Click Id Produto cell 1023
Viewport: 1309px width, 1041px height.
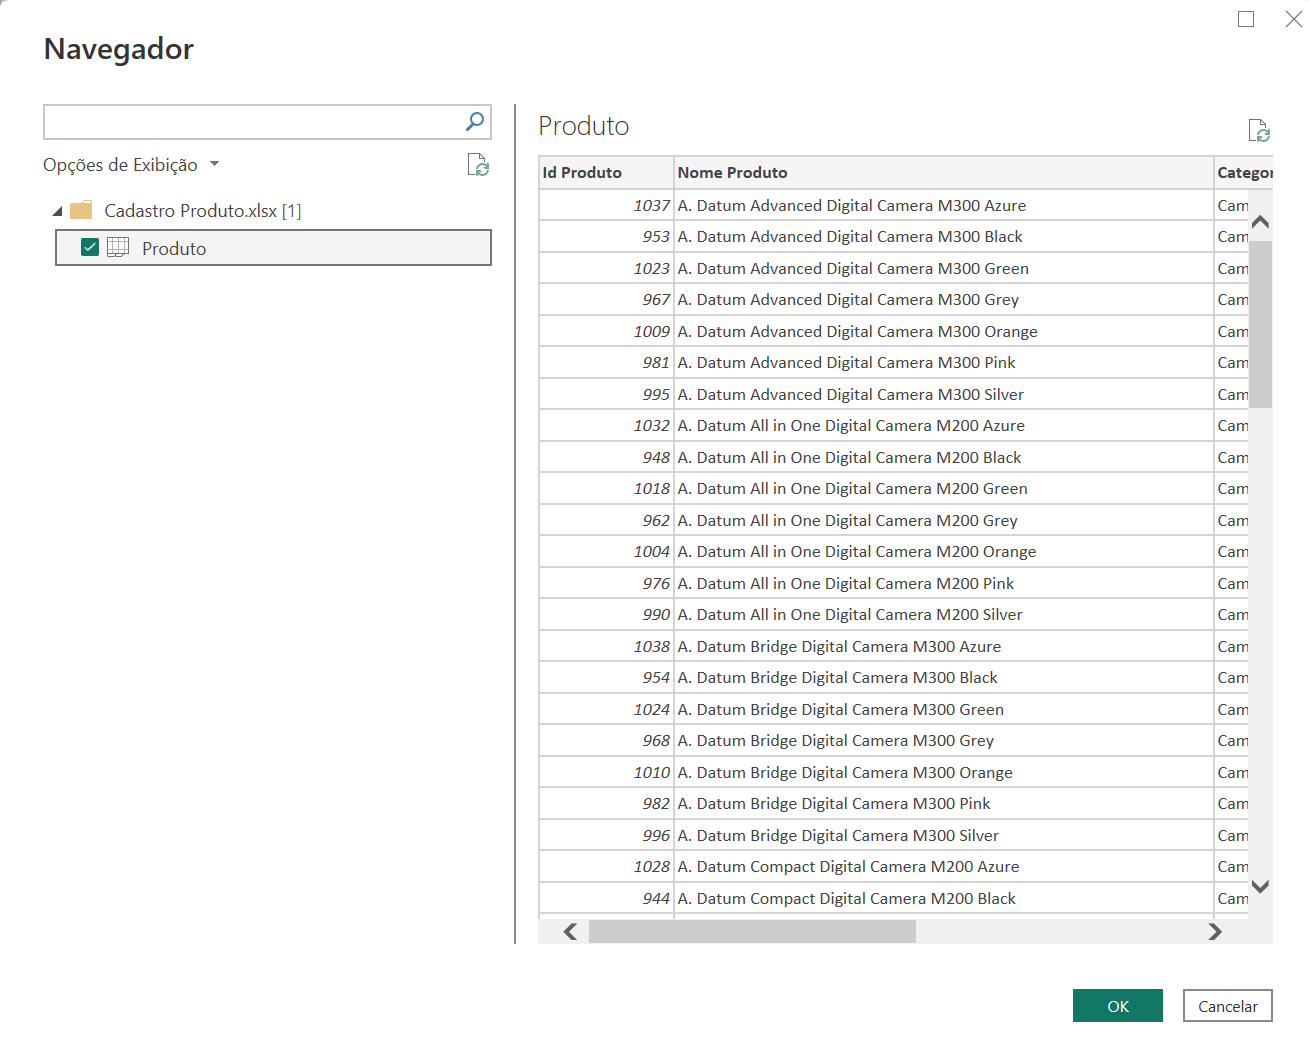(x=606, y=268)
